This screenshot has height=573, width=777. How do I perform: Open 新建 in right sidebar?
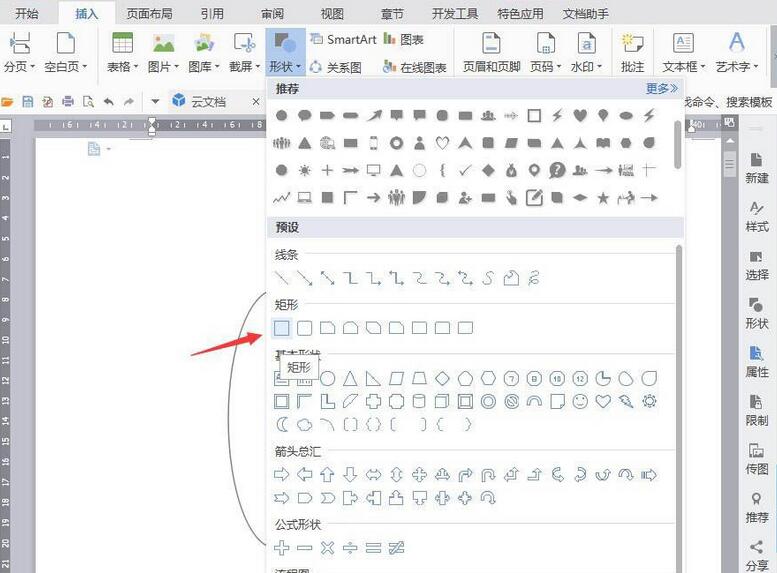(x=756, y=169)
